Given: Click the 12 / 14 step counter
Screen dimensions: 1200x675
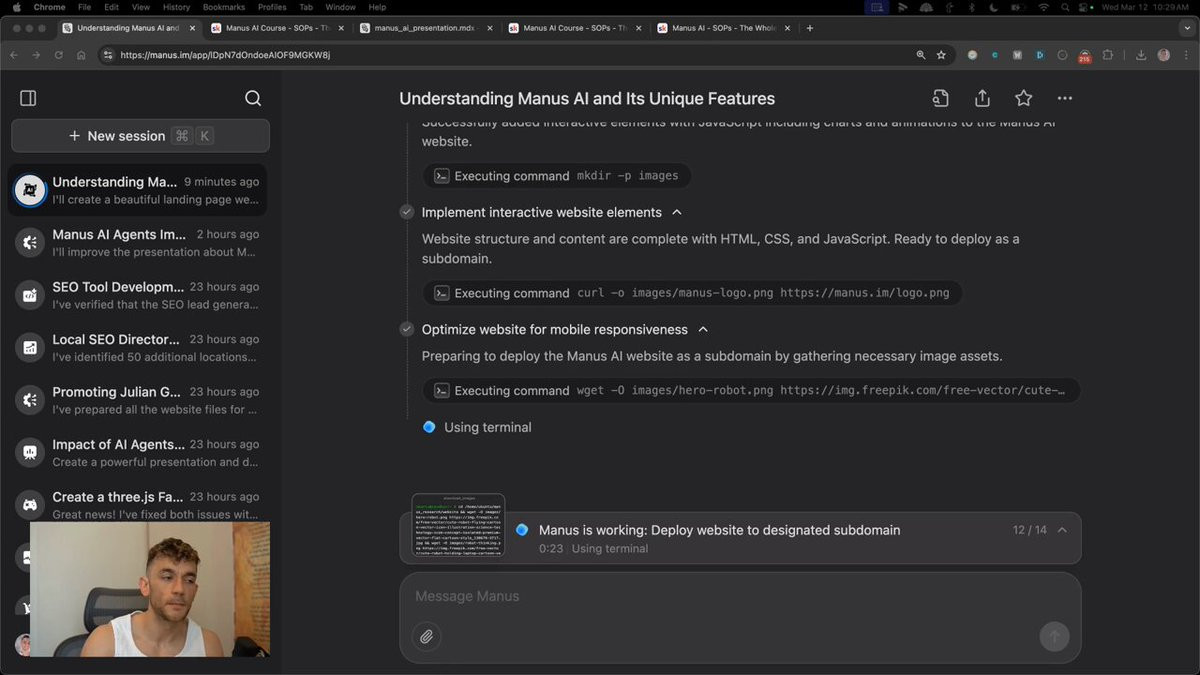Looking at the screenshot, I should click(x=1029, y=530).
